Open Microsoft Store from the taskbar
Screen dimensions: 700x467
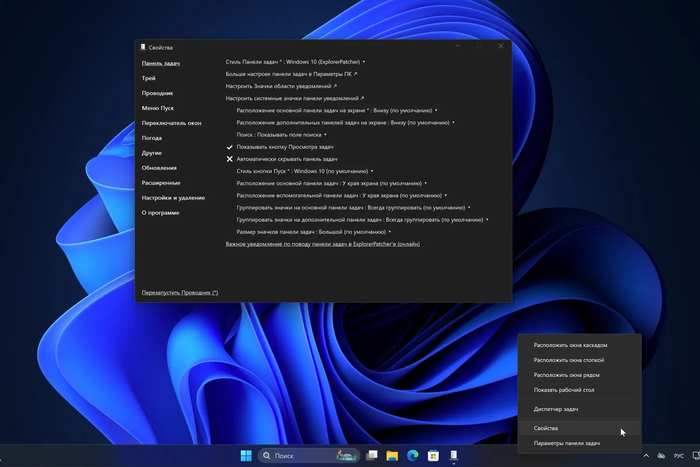[434, 456]
